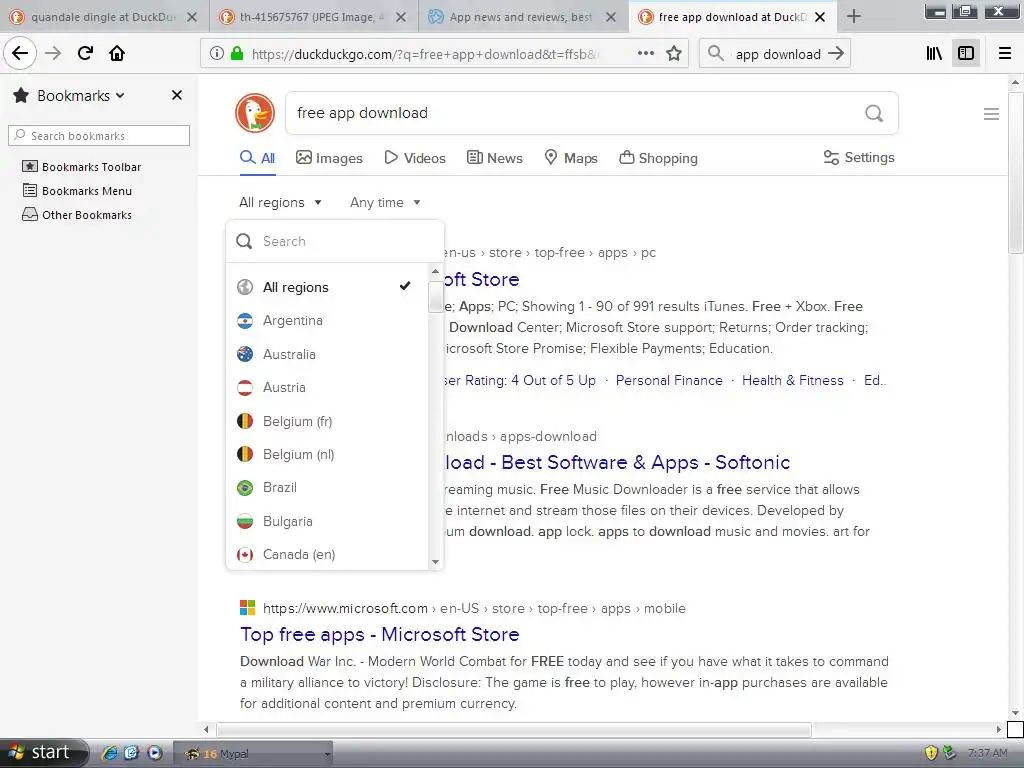Click the search bar magnifier icon
This screenshot has width=1024, height=768.
tap(716, 54)
